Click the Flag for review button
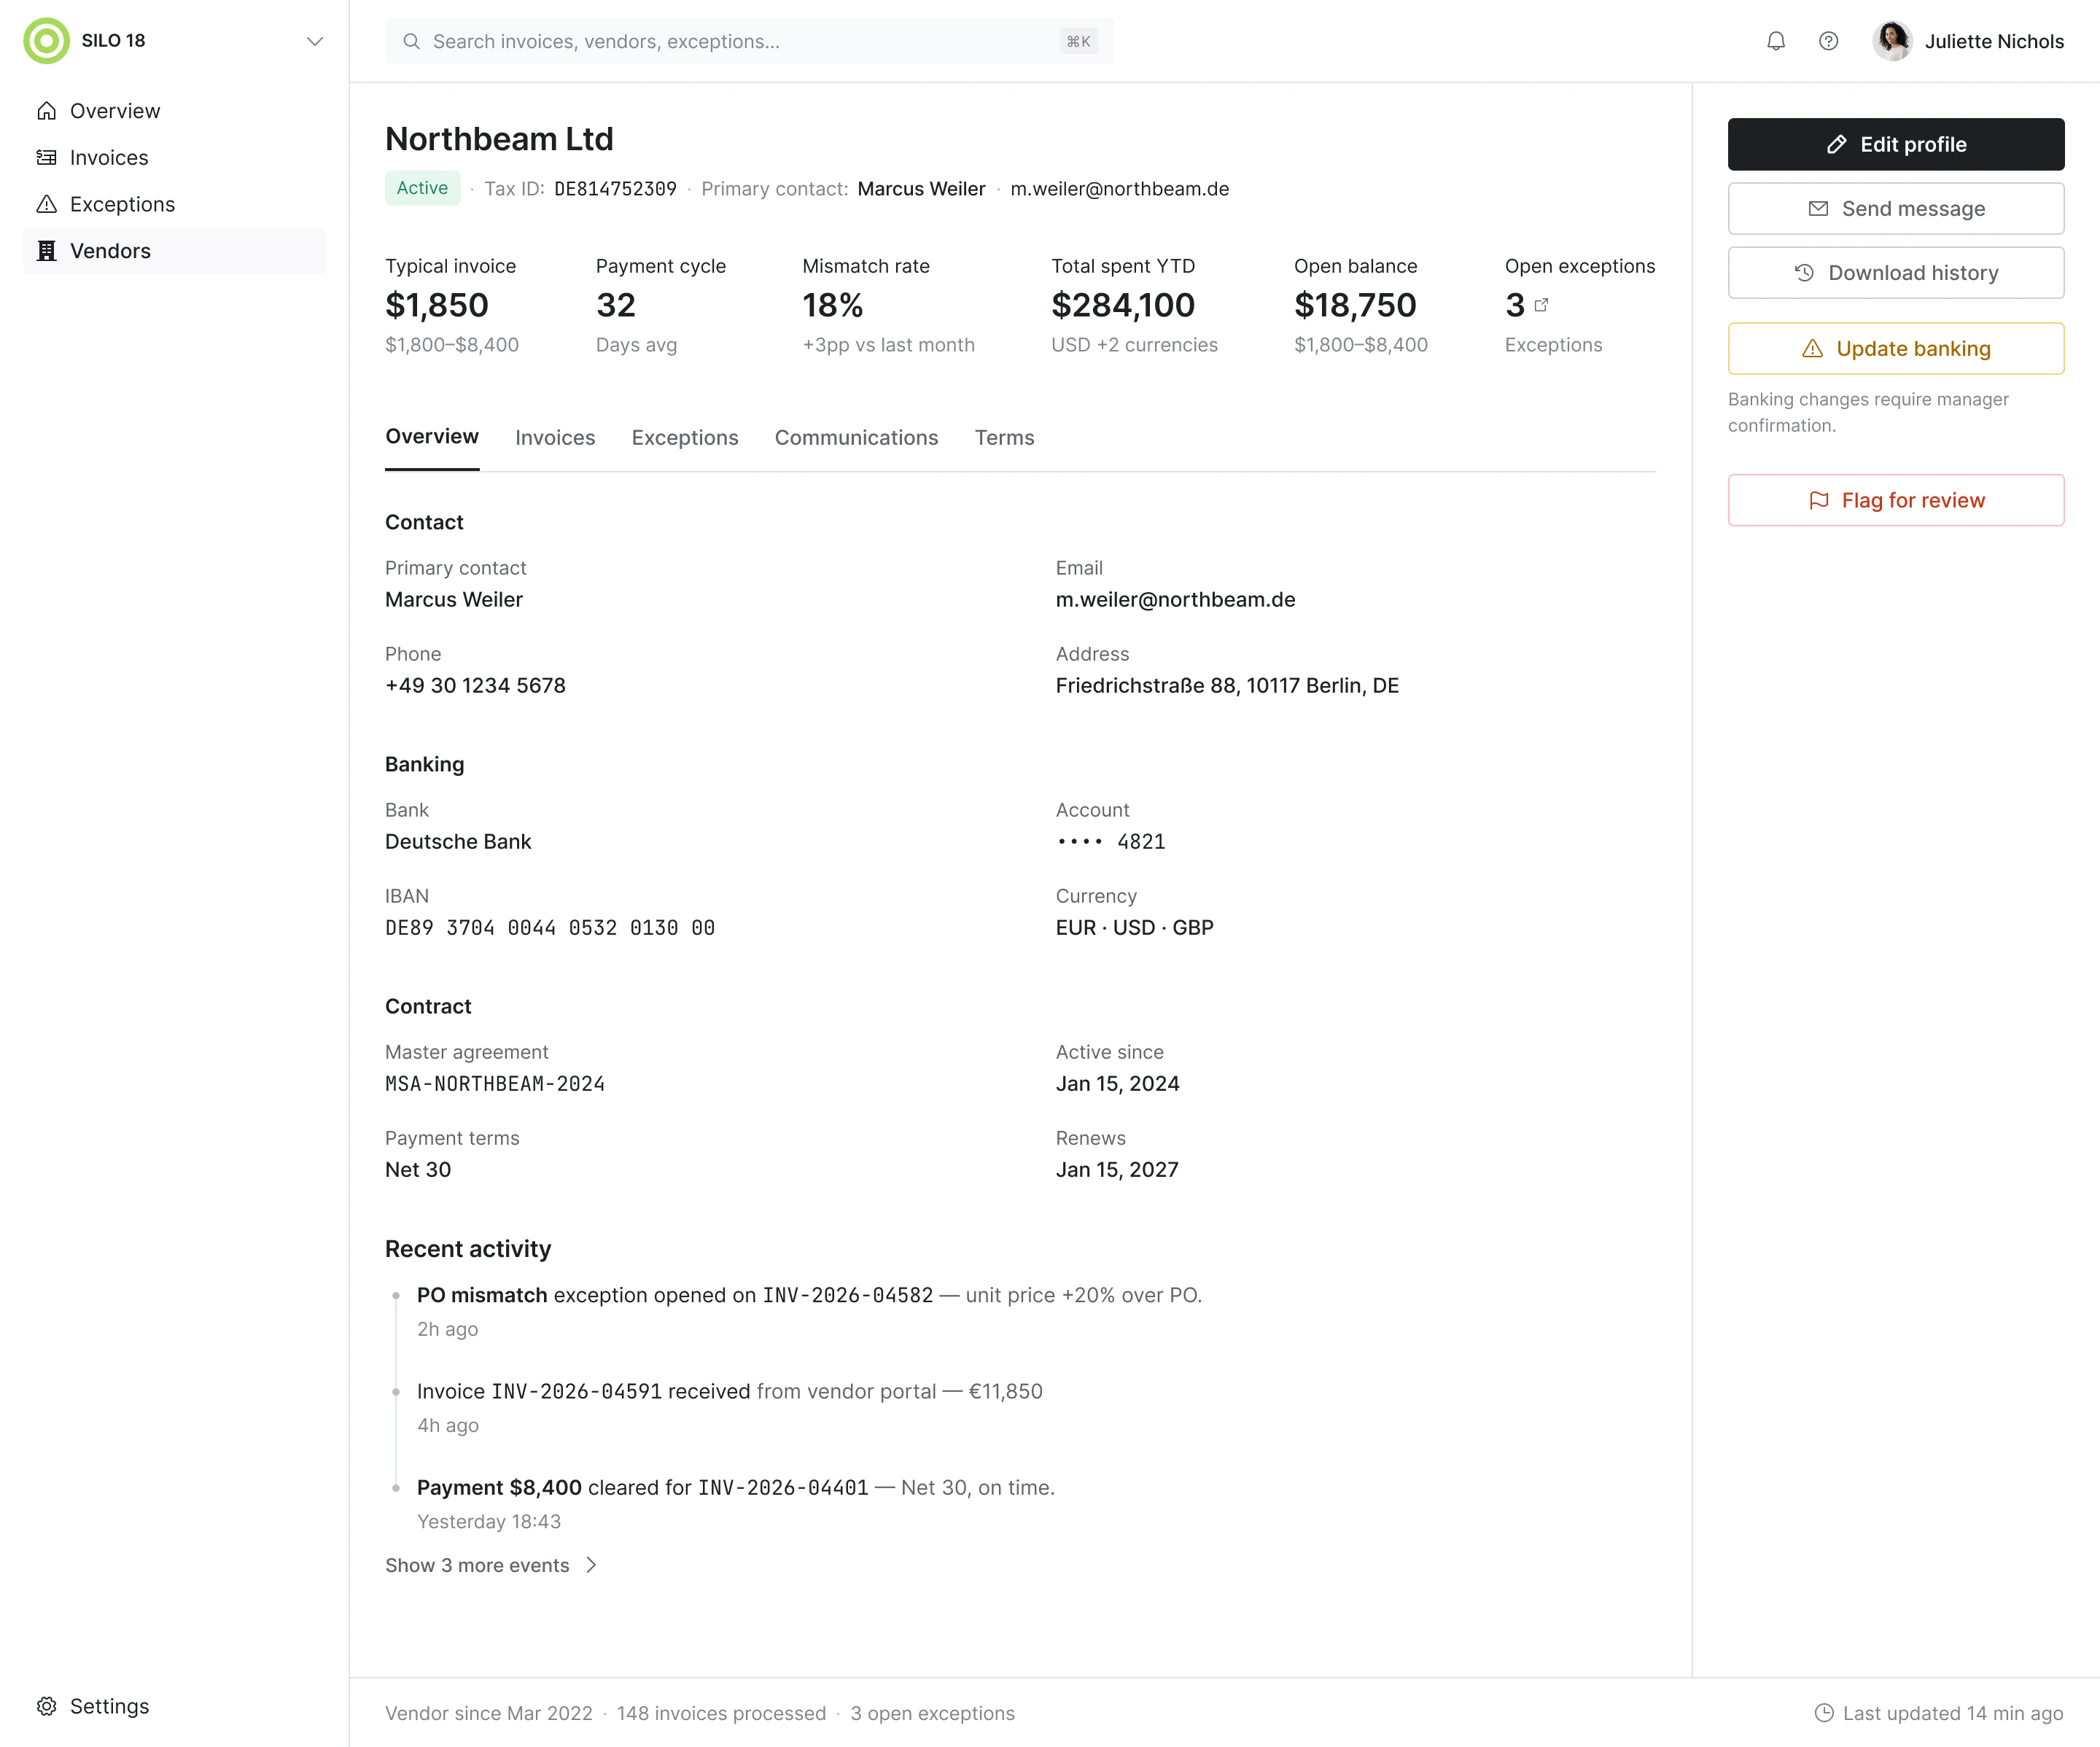The height and width of the screenshot is (1747, 2100). point(1896,500)
